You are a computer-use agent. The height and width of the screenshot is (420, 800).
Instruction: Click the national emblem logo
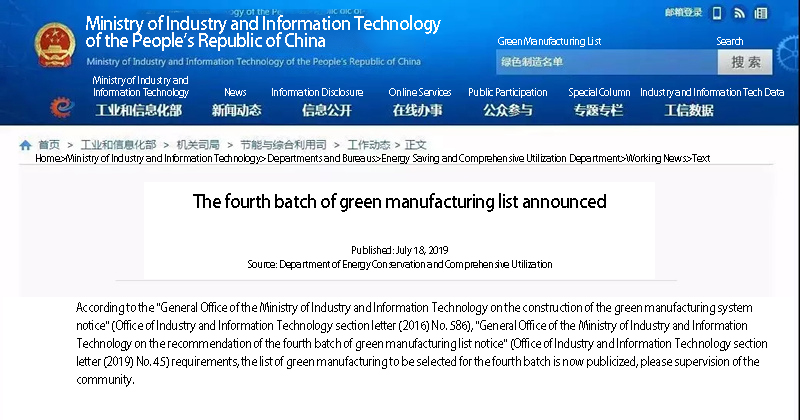tap(55, 45)
